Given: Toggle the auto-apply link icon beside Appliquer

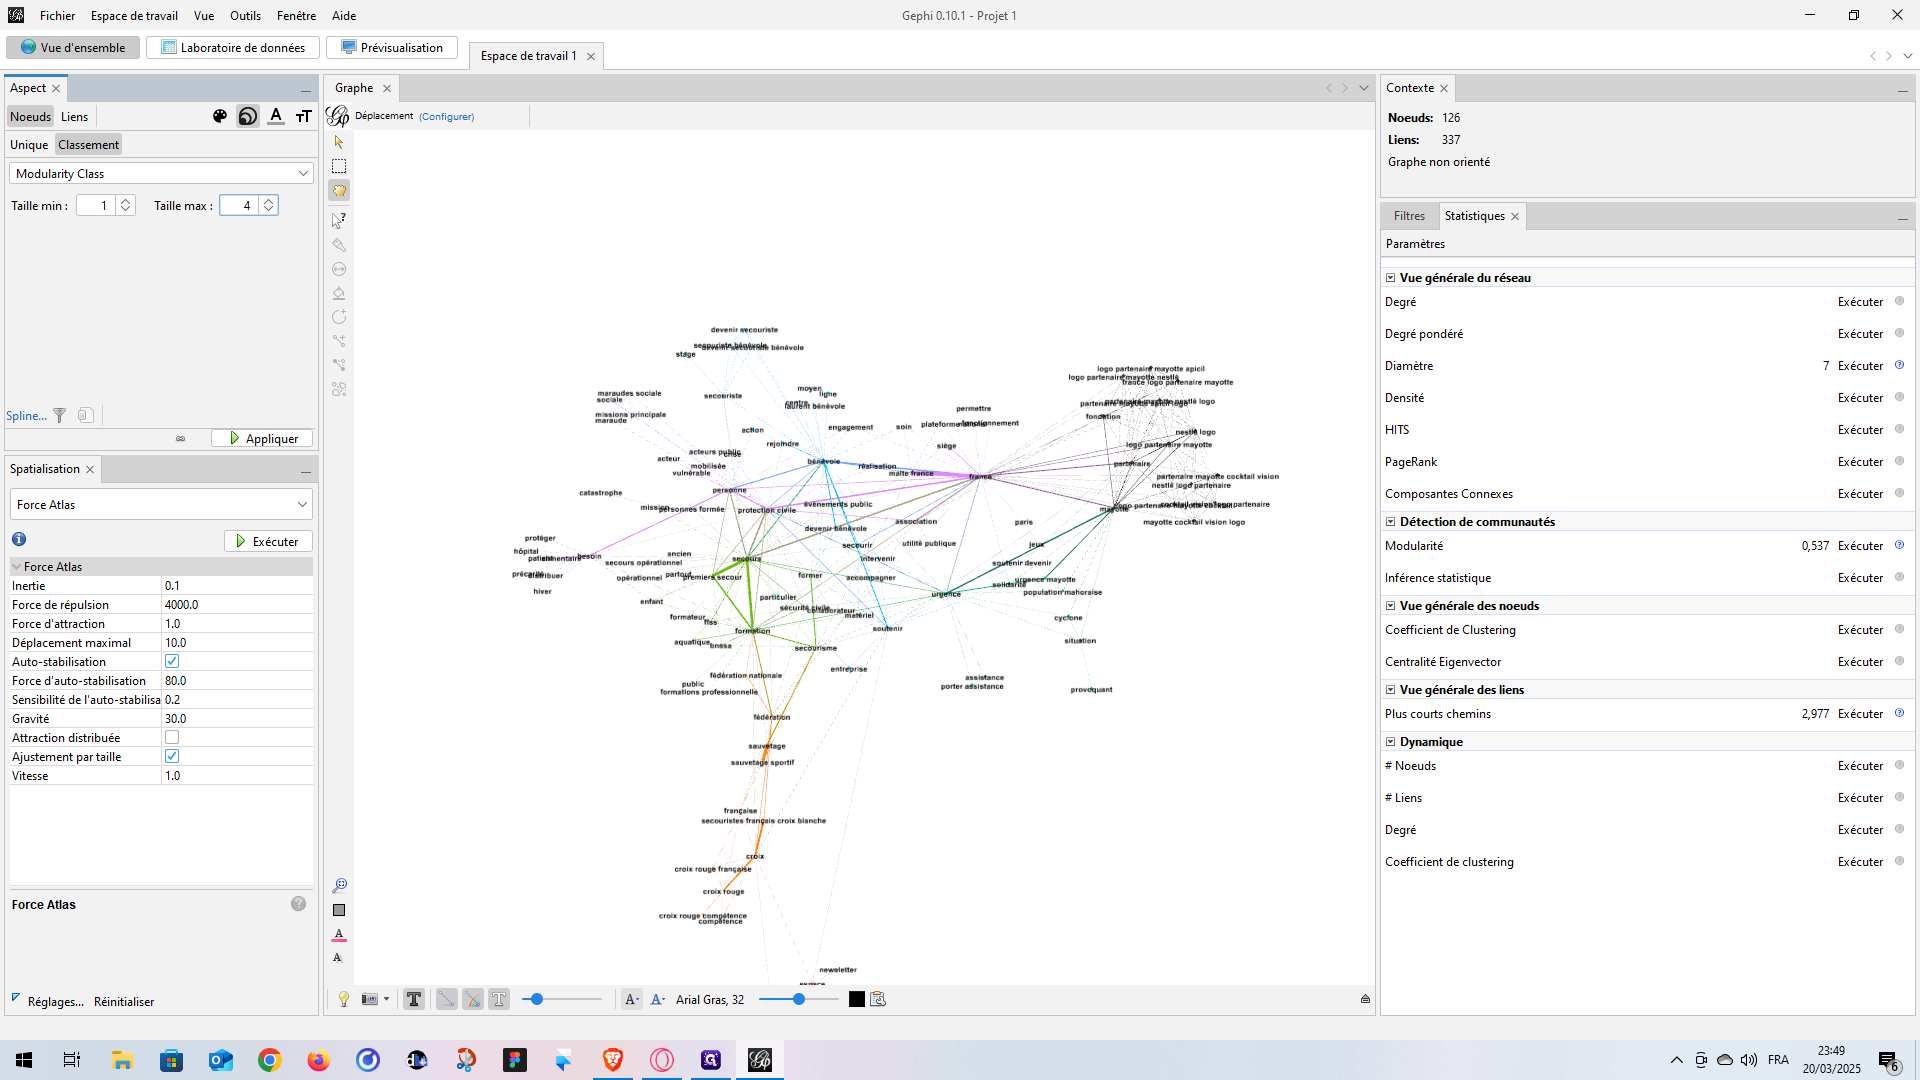Looking at the screenshot, I should click(180, 439).
